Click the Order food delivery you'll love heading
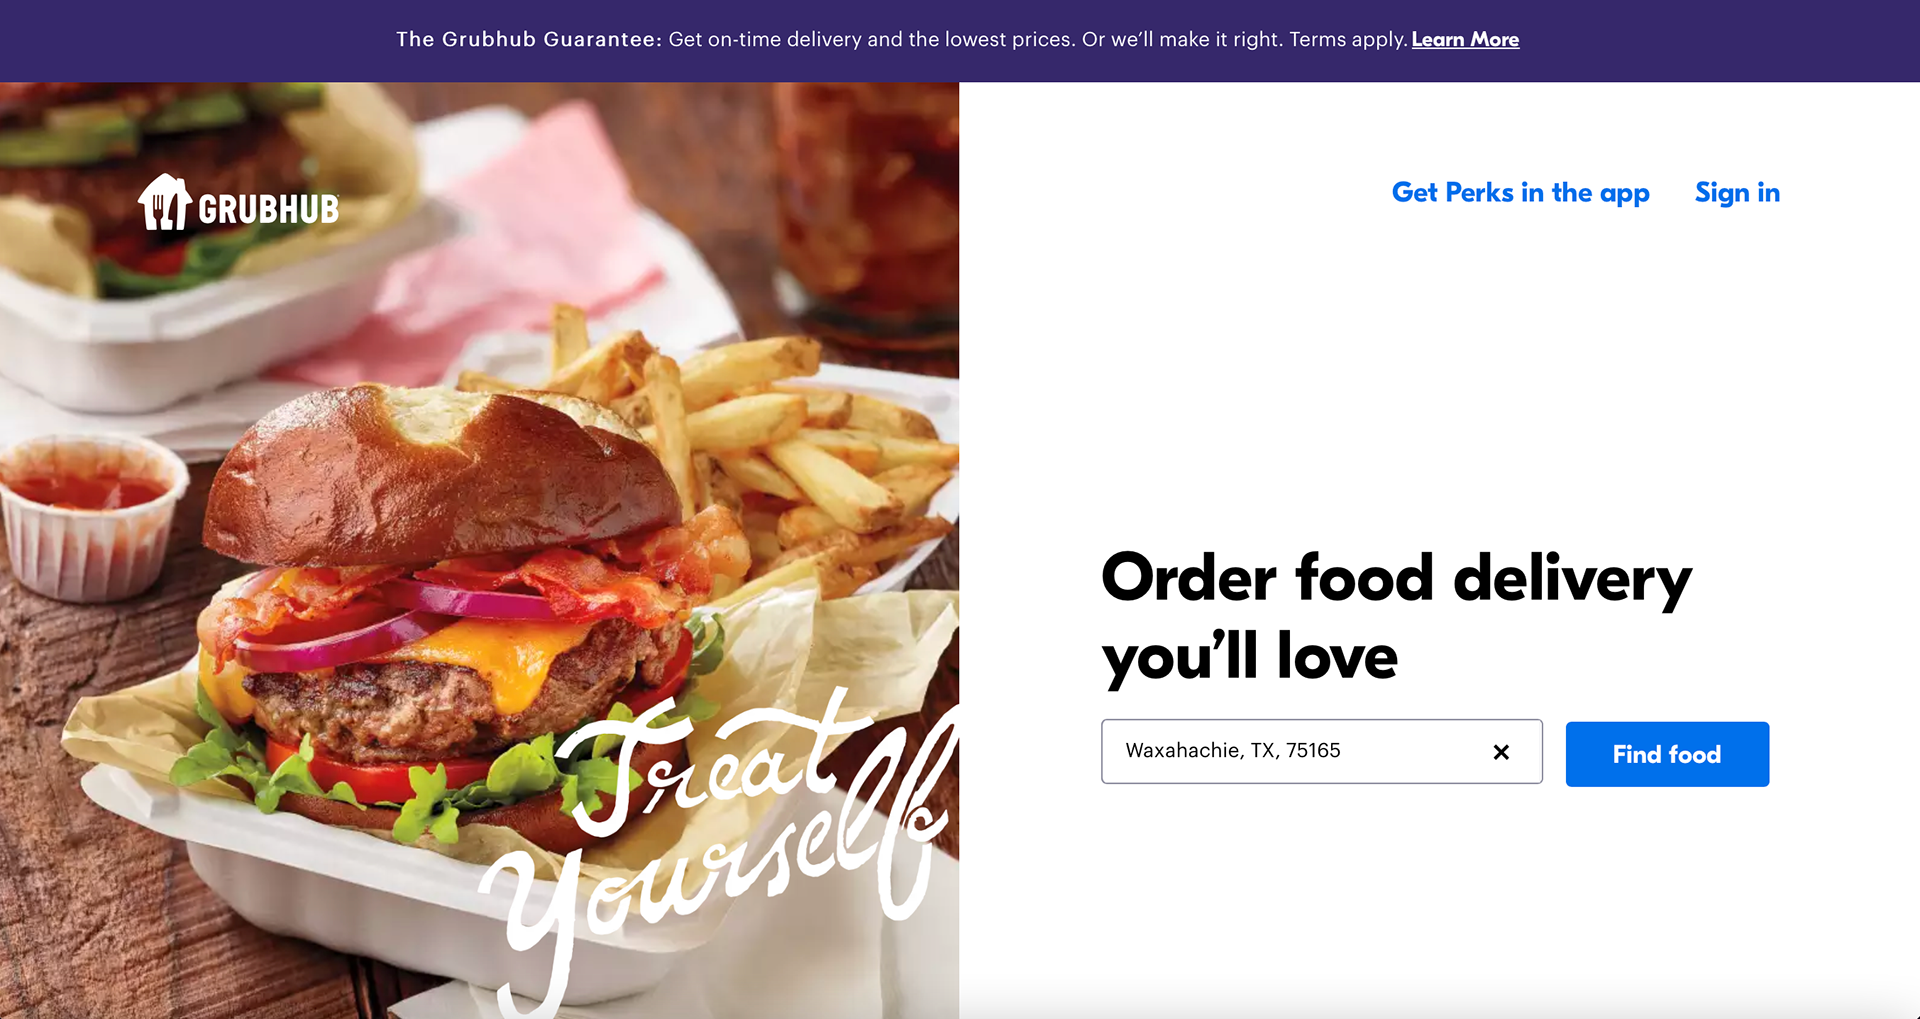The image size is (1920, 1019). 1396,617
